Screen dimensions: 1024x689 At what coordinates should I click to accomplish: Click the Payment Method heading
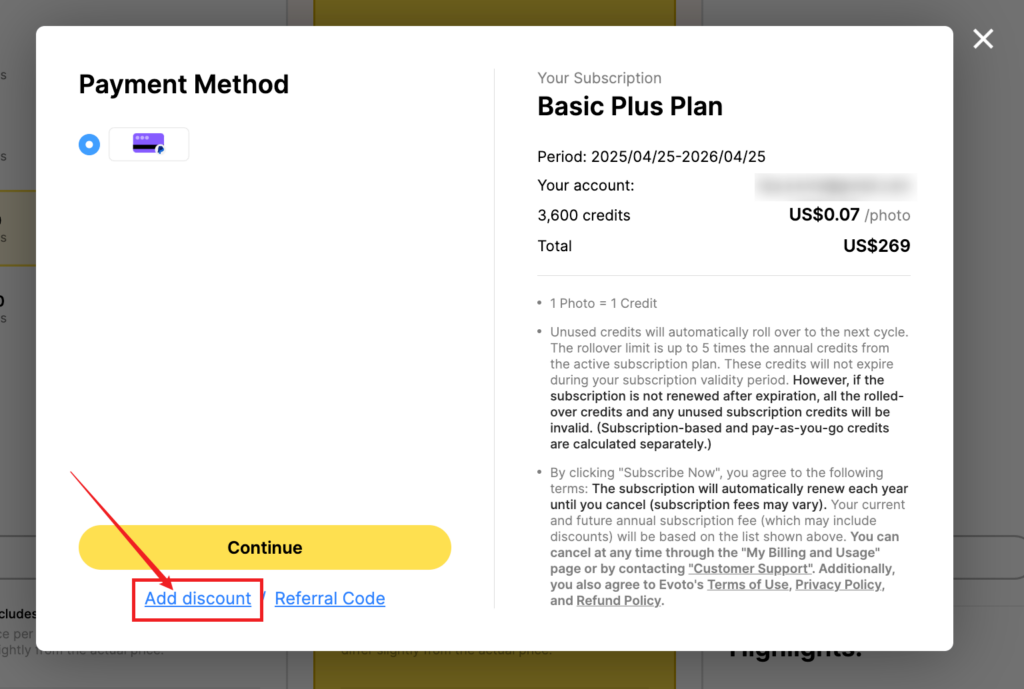(184, 84)
